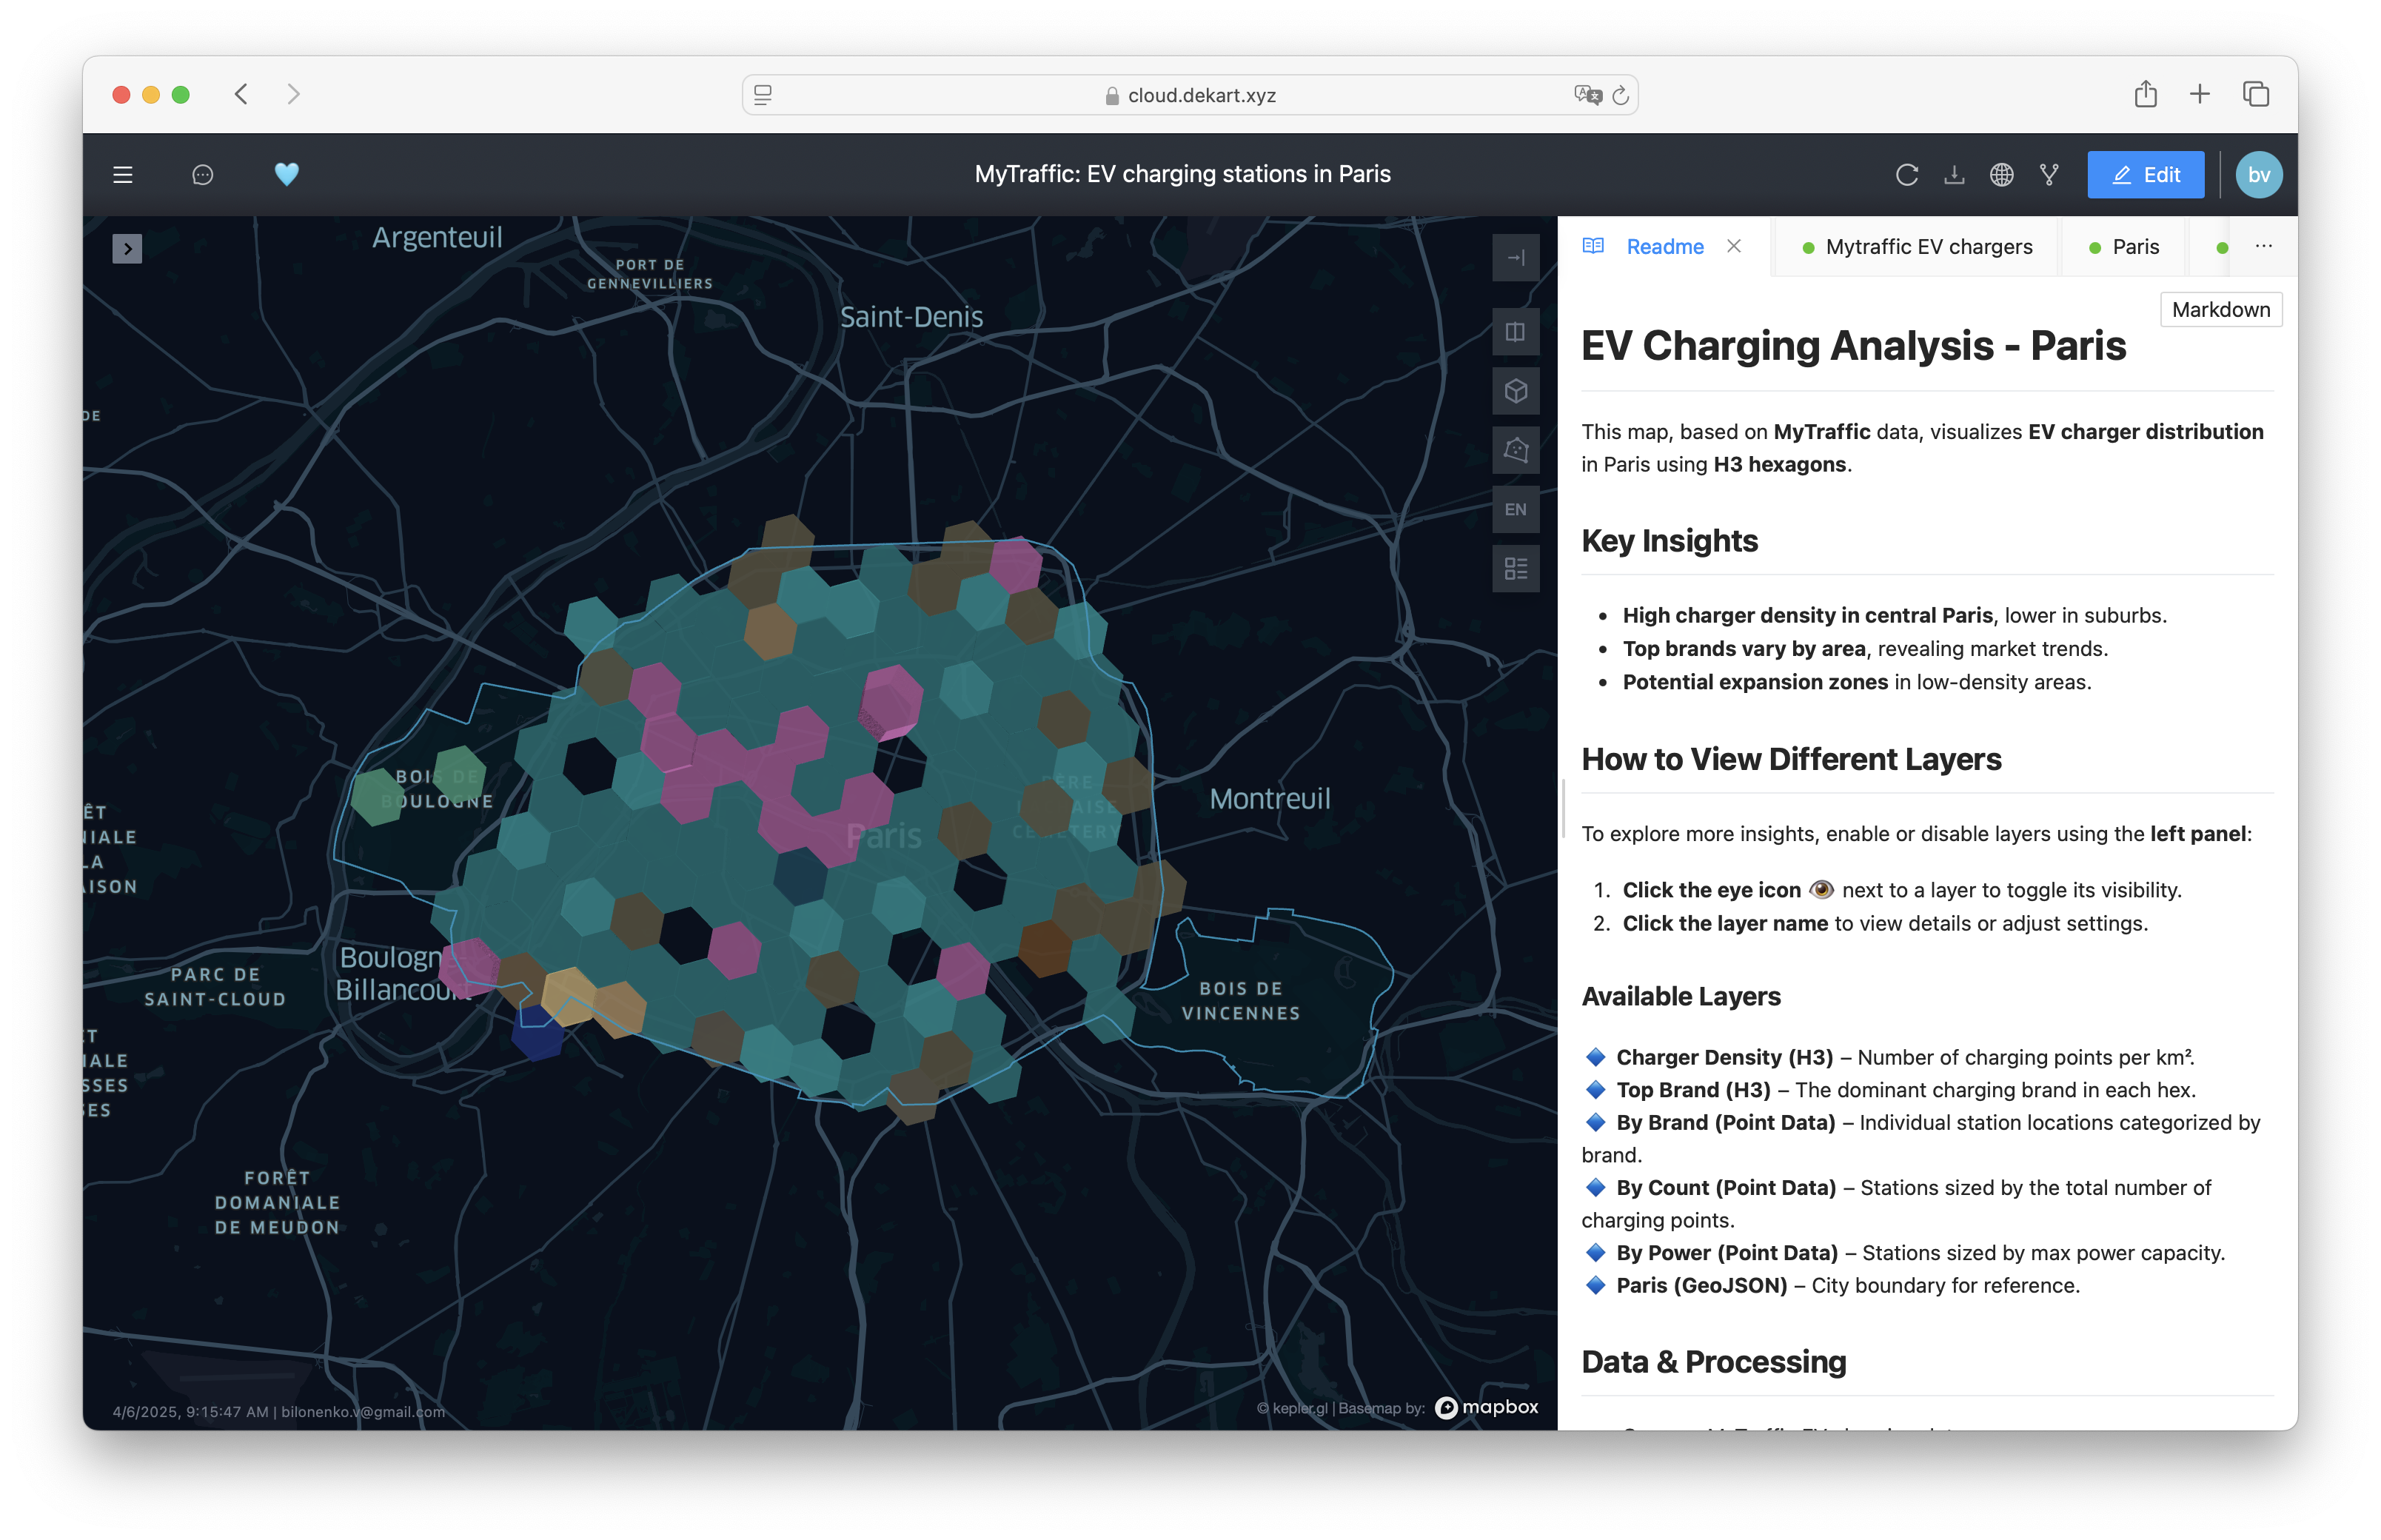
Task: Click the blue heart icon
Action: (x=286, y=174)
